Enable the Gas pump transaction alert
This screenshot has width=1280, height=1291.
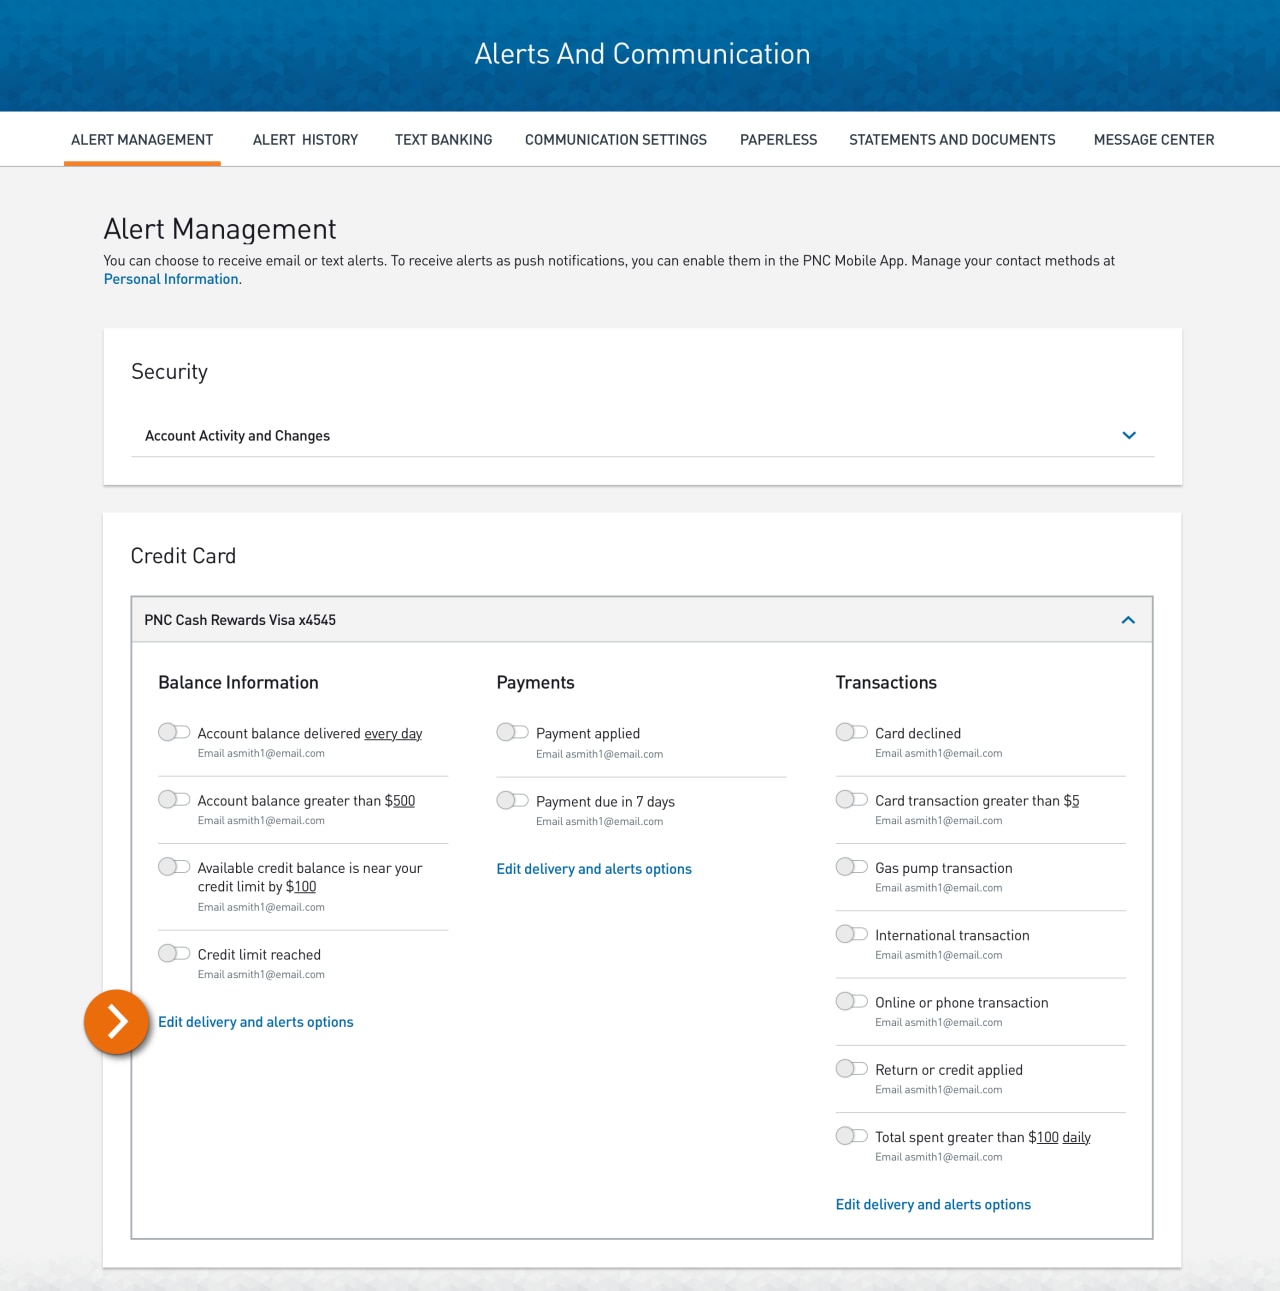(851, 866)
